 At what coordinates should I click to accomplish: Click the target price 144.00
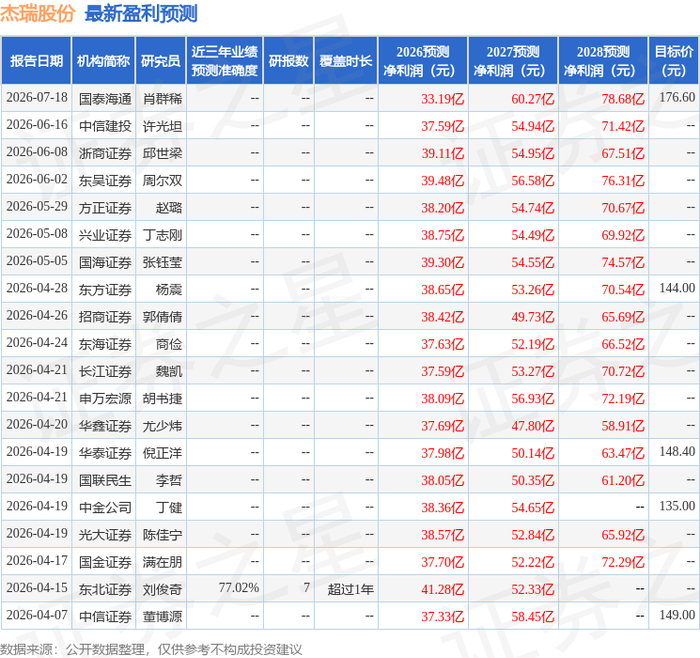coord(677,288)
